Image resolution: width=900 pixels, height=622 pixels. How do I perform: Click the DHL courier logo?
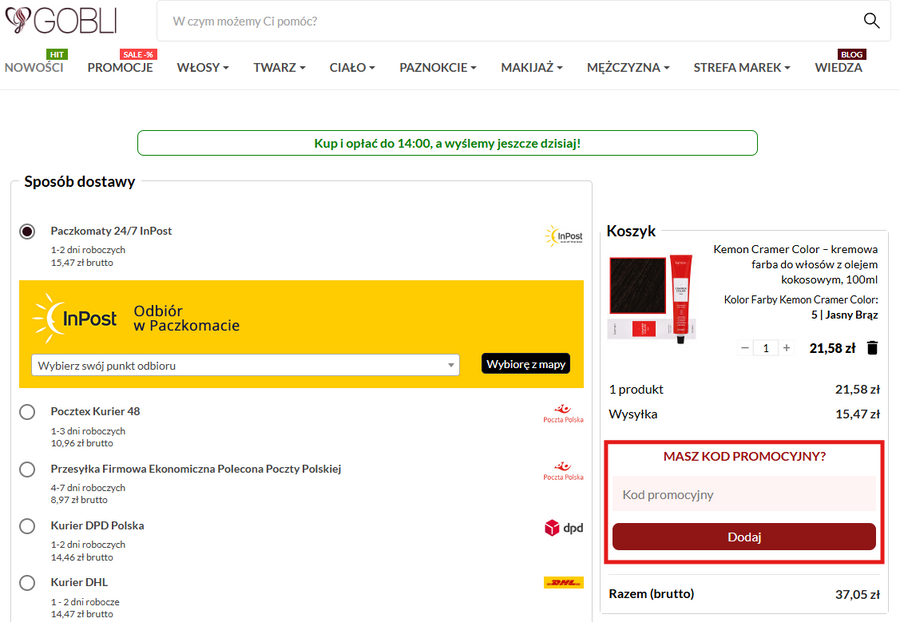[x=564, y=582]
